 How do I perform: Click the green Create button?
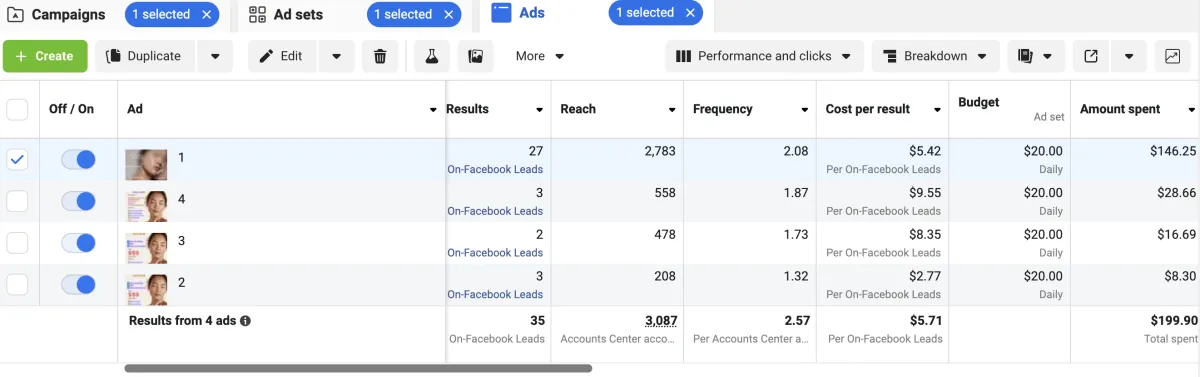click(x=45, y=56)
